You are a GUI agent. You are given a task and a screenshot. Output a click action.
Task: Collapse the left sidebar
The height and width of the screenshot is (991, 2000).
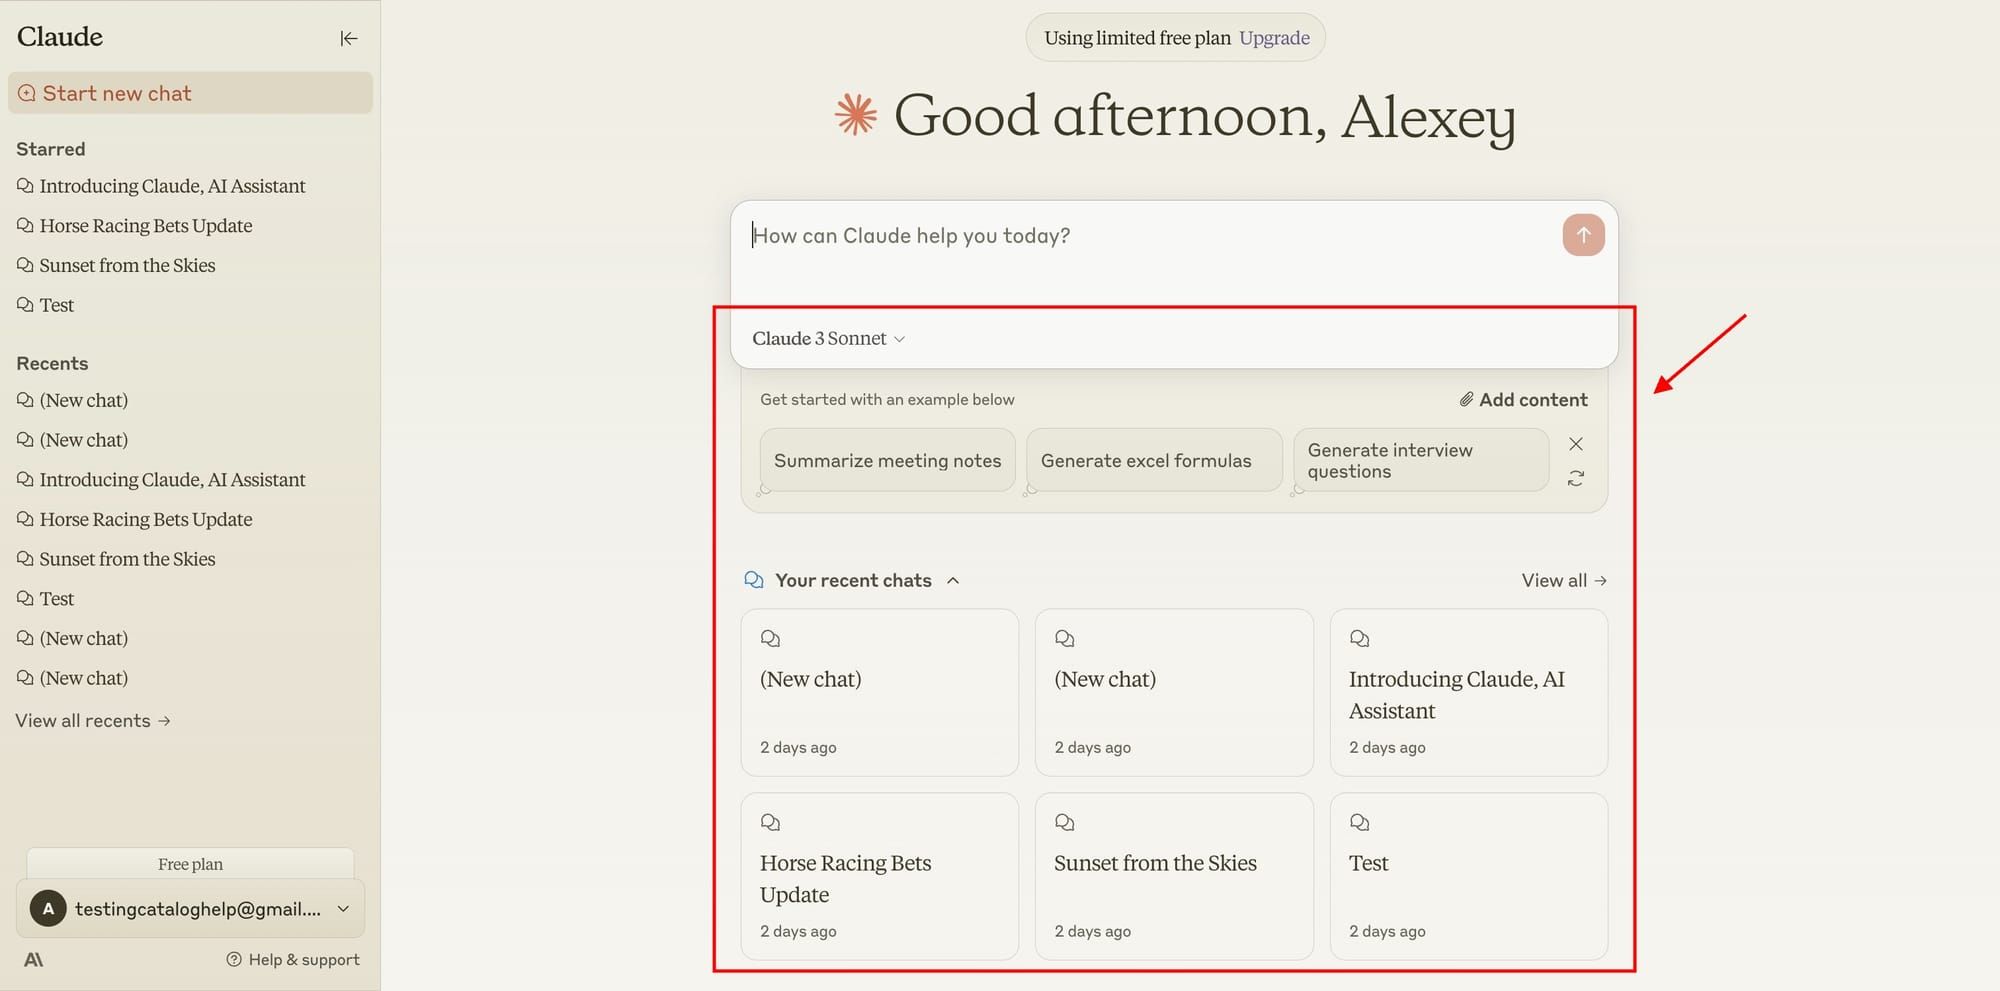(x=348, y=38)
